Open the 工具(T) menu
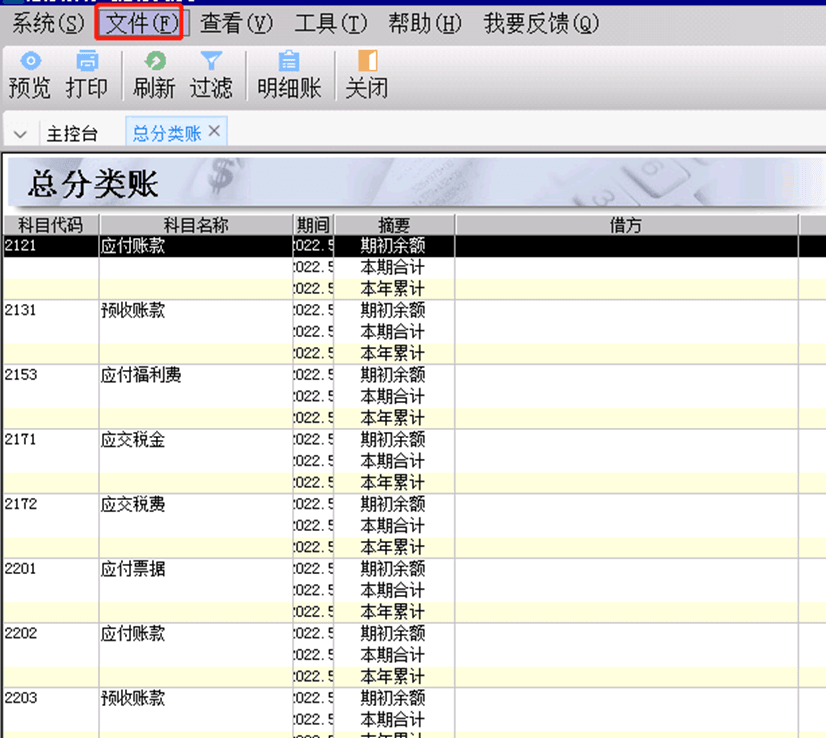The image size is (826, 738). 330,22
